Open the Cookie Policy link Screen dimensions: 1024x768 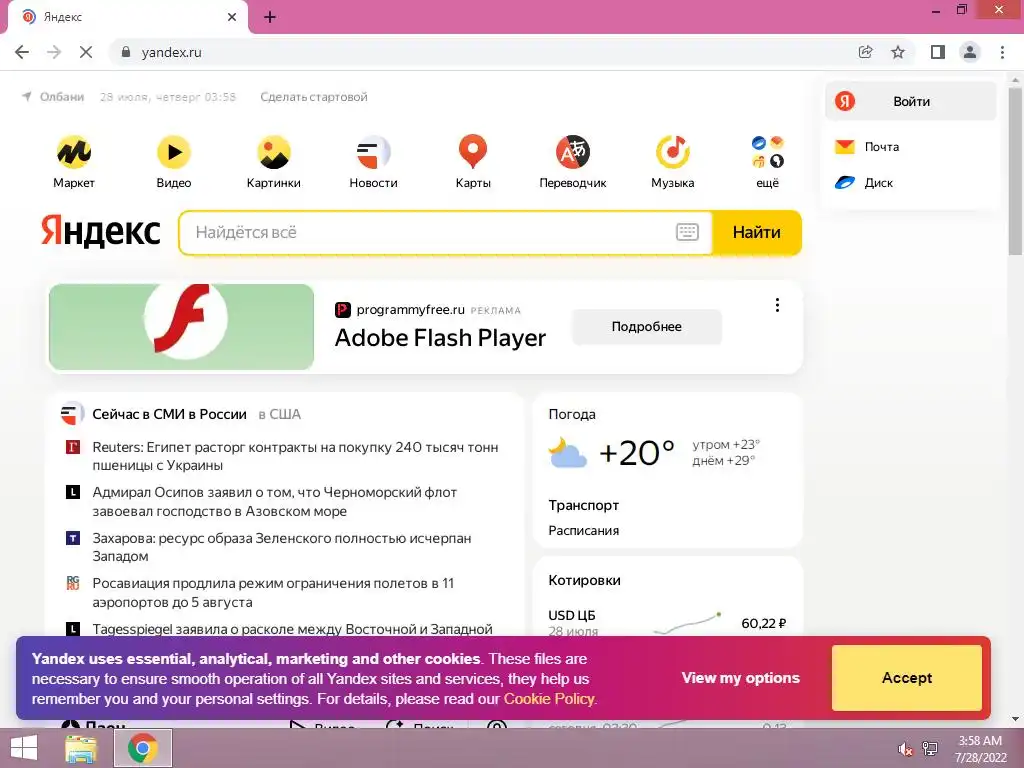point(549,699)
